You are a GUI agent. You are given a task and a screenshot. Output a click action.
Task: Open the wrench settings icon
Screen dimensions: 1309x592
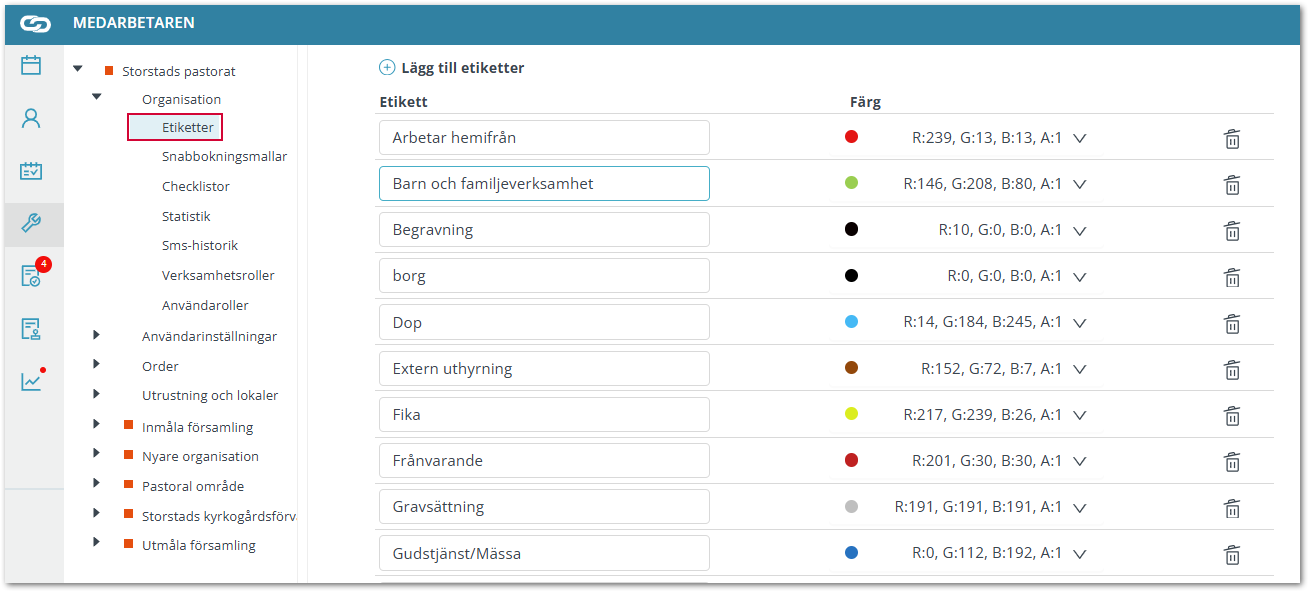31,223
